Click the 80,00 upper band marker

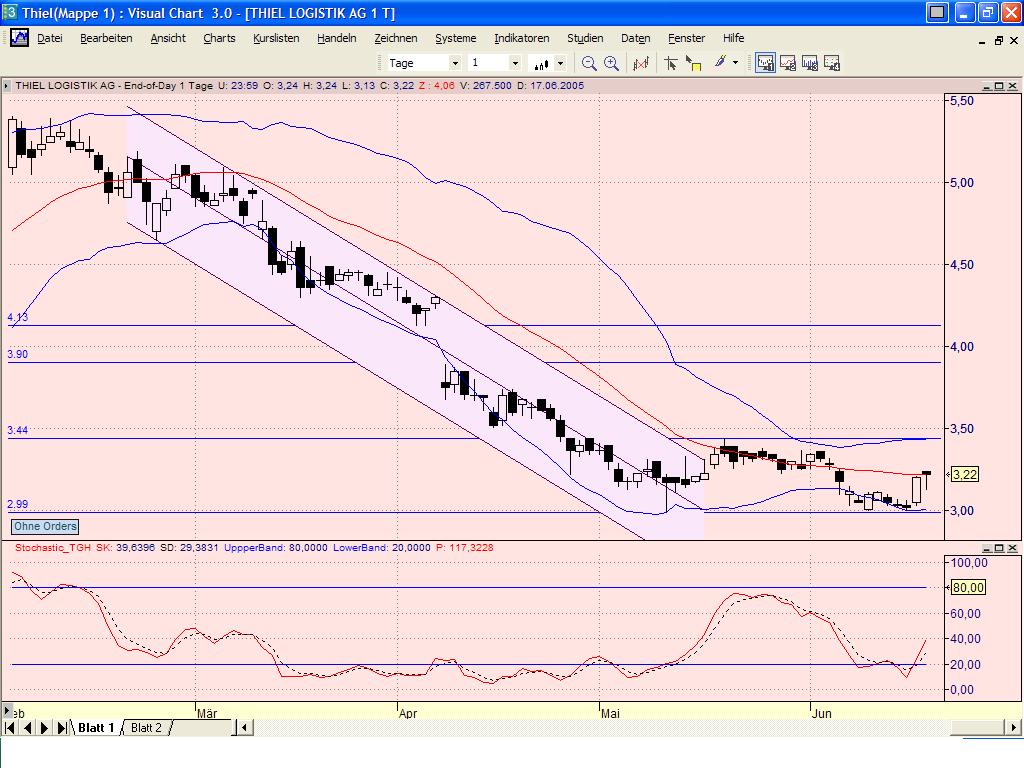click(x=968, y=588)
